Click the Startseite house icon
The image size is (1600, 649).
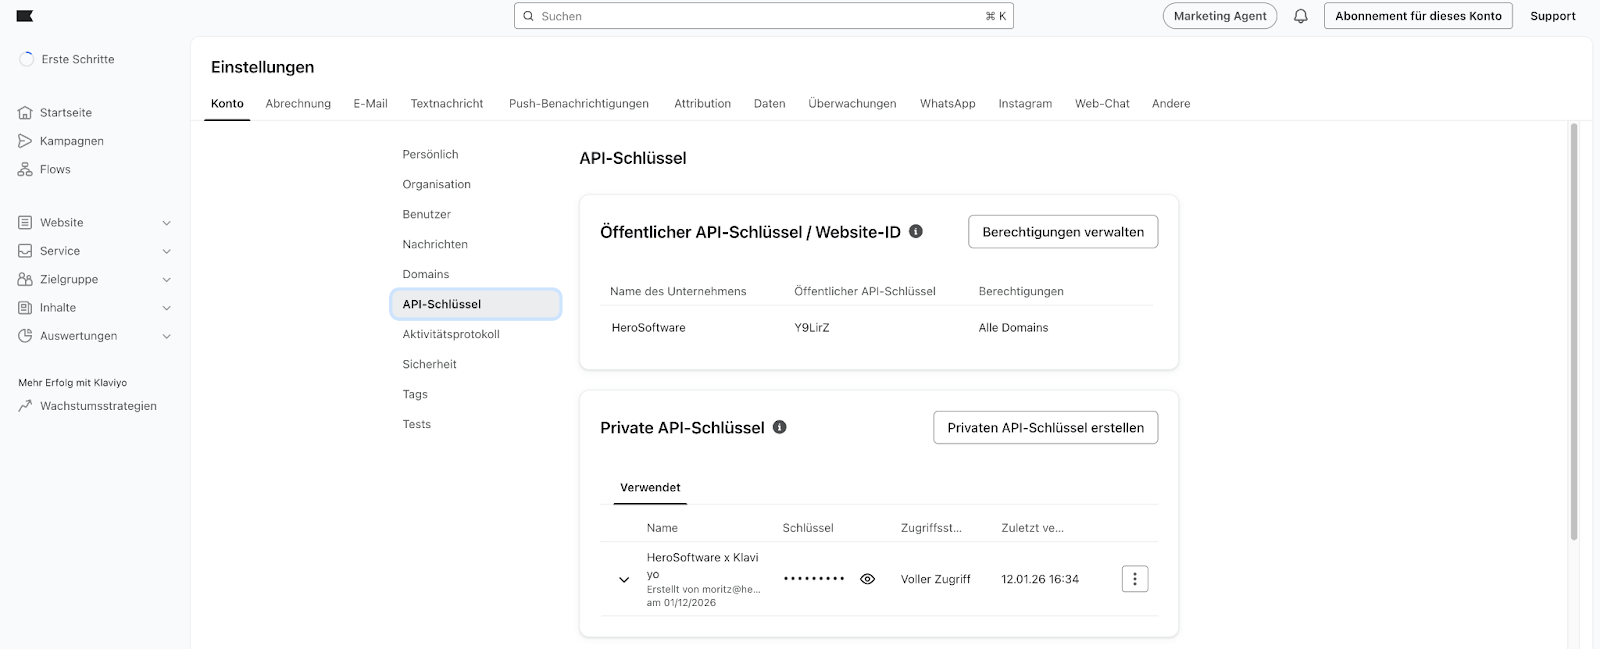click(x=25, y=113)
